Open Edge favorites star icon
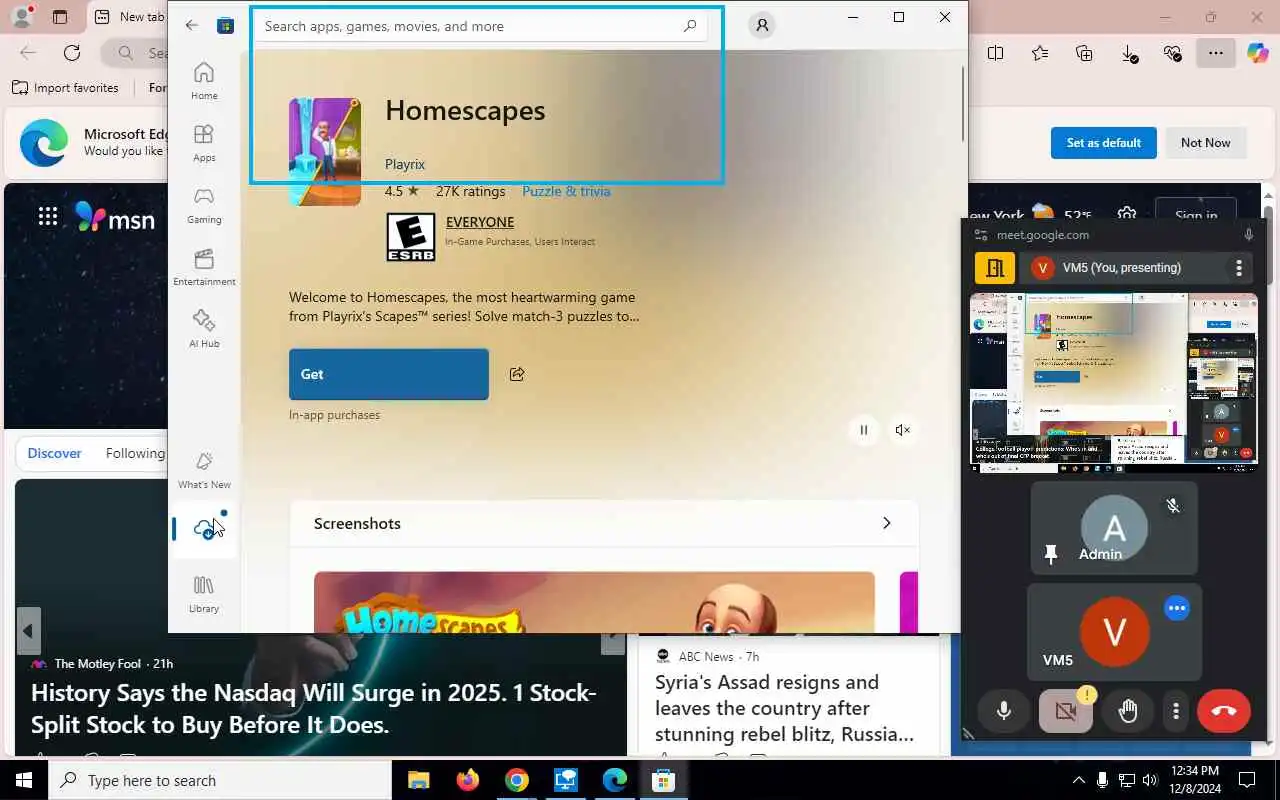This screenshot has height=800, width=1280. pyautogui.click(x=1040, y=53)
